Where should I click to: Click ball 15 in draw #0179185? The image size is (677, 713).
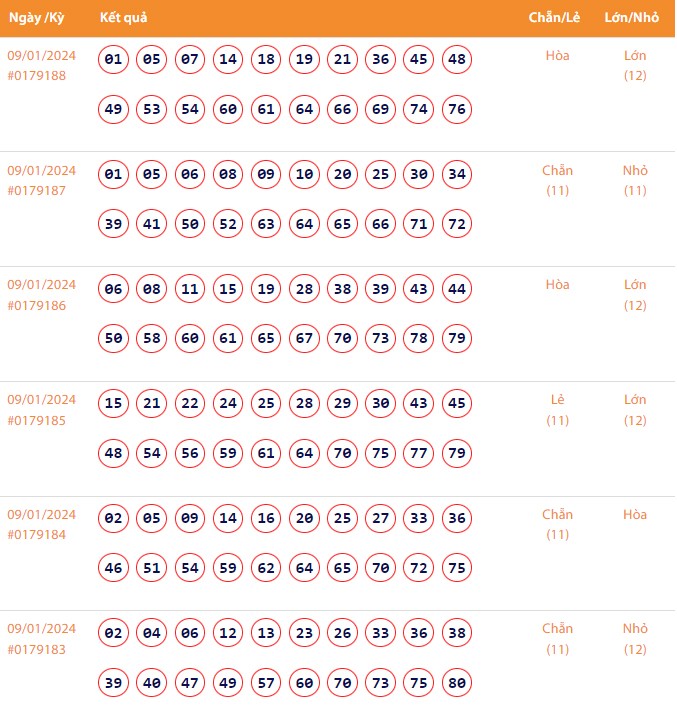pyautogui.click(x=114, y=404)
